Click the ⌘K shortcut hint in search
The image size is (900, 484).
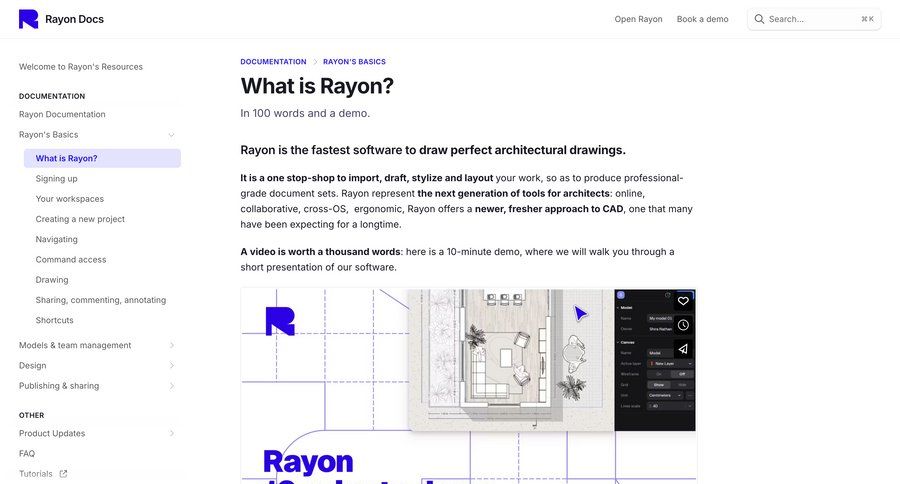[x=867, y=19]
